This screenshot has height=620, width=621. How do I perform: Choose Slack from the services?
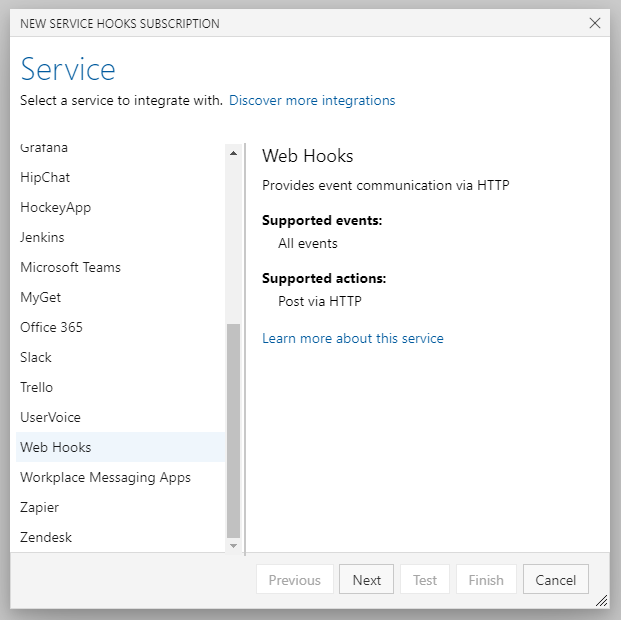[x=120, y=357]
